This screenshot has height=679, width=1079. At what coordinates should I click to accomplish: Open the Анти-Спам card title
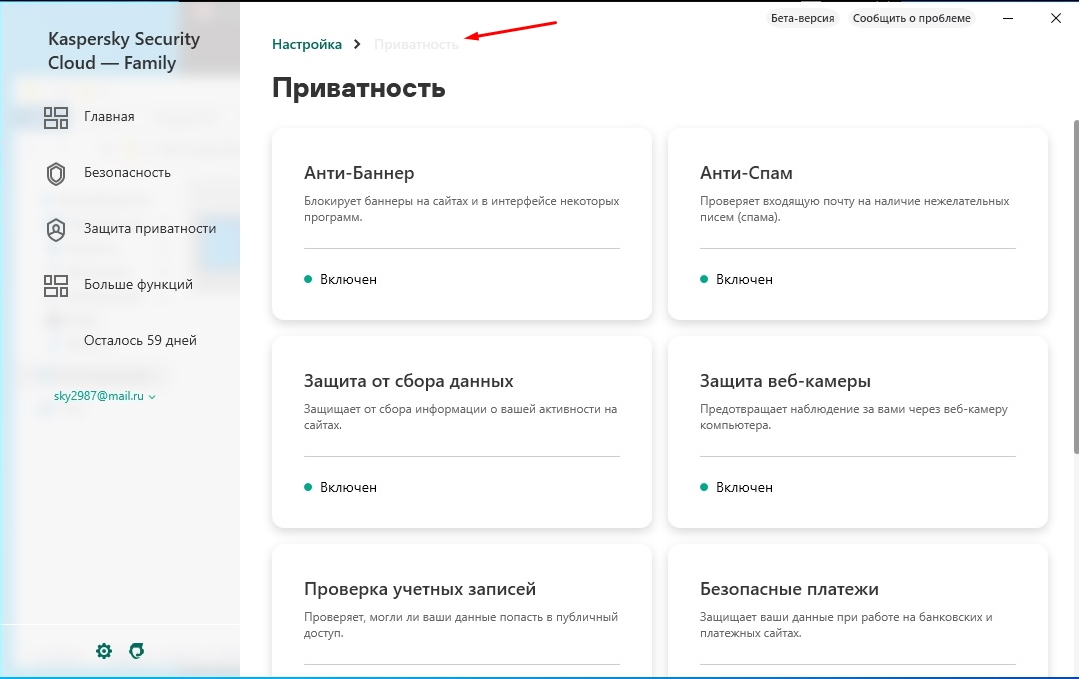pyautogui.click(x=746, y=173)
